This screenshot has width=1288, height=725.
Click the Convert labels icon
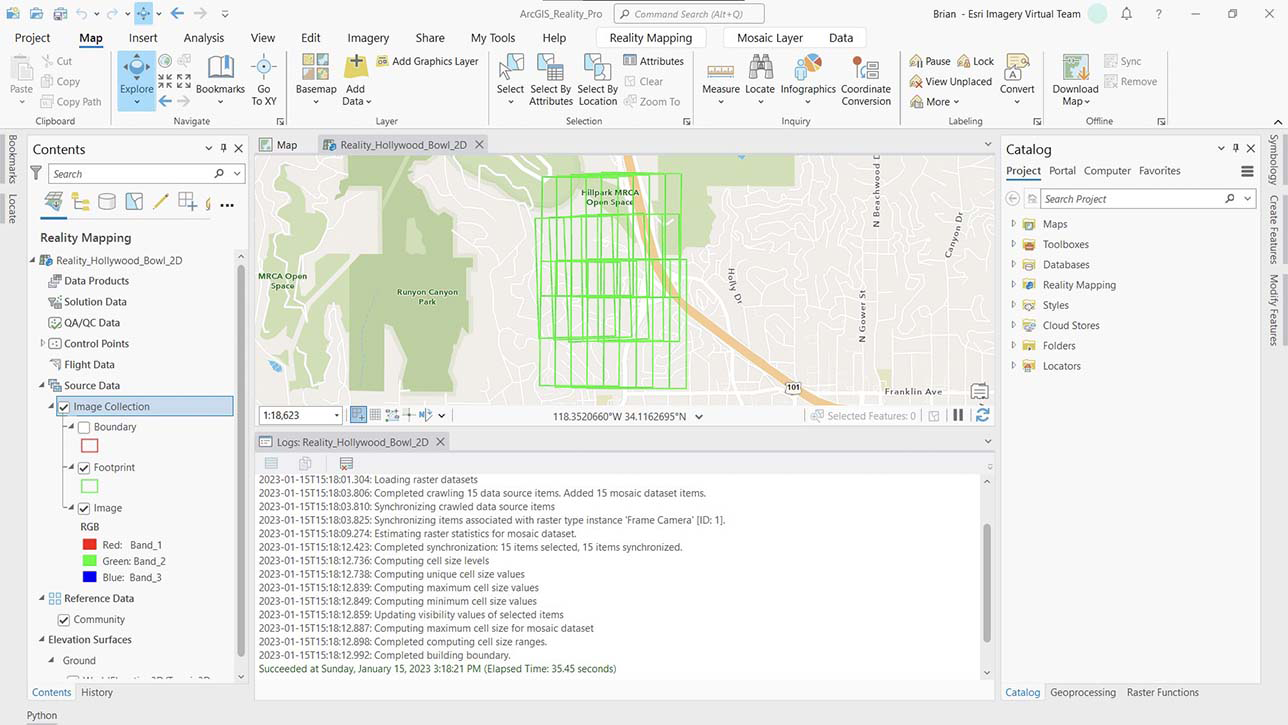click(1017, 67)
